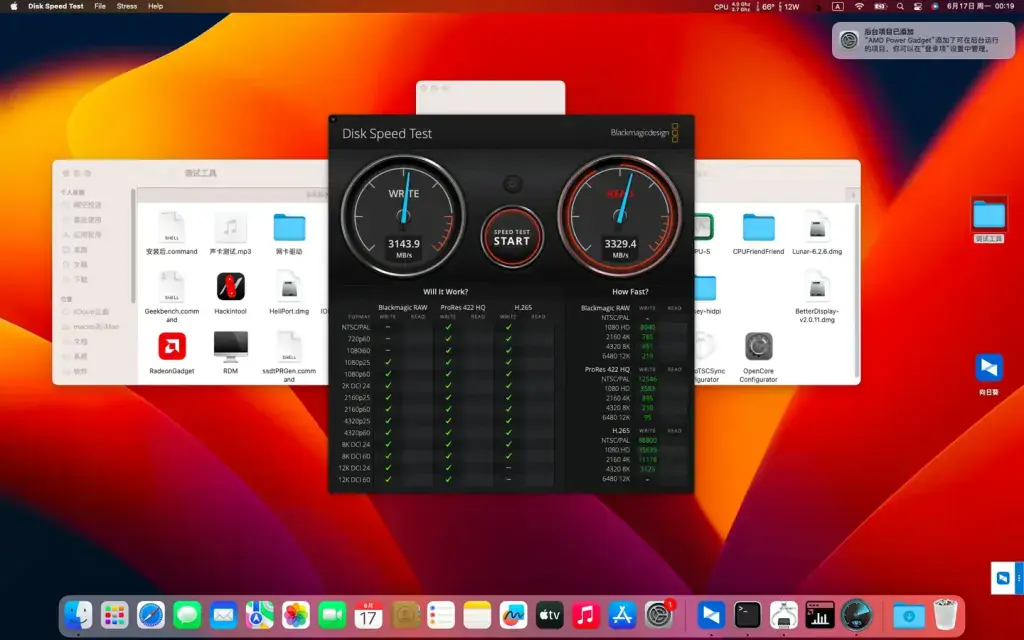Open the battery status menu
Image resolution: width=1024 pixels, height=640 pixels.
(x=880, y=7)
